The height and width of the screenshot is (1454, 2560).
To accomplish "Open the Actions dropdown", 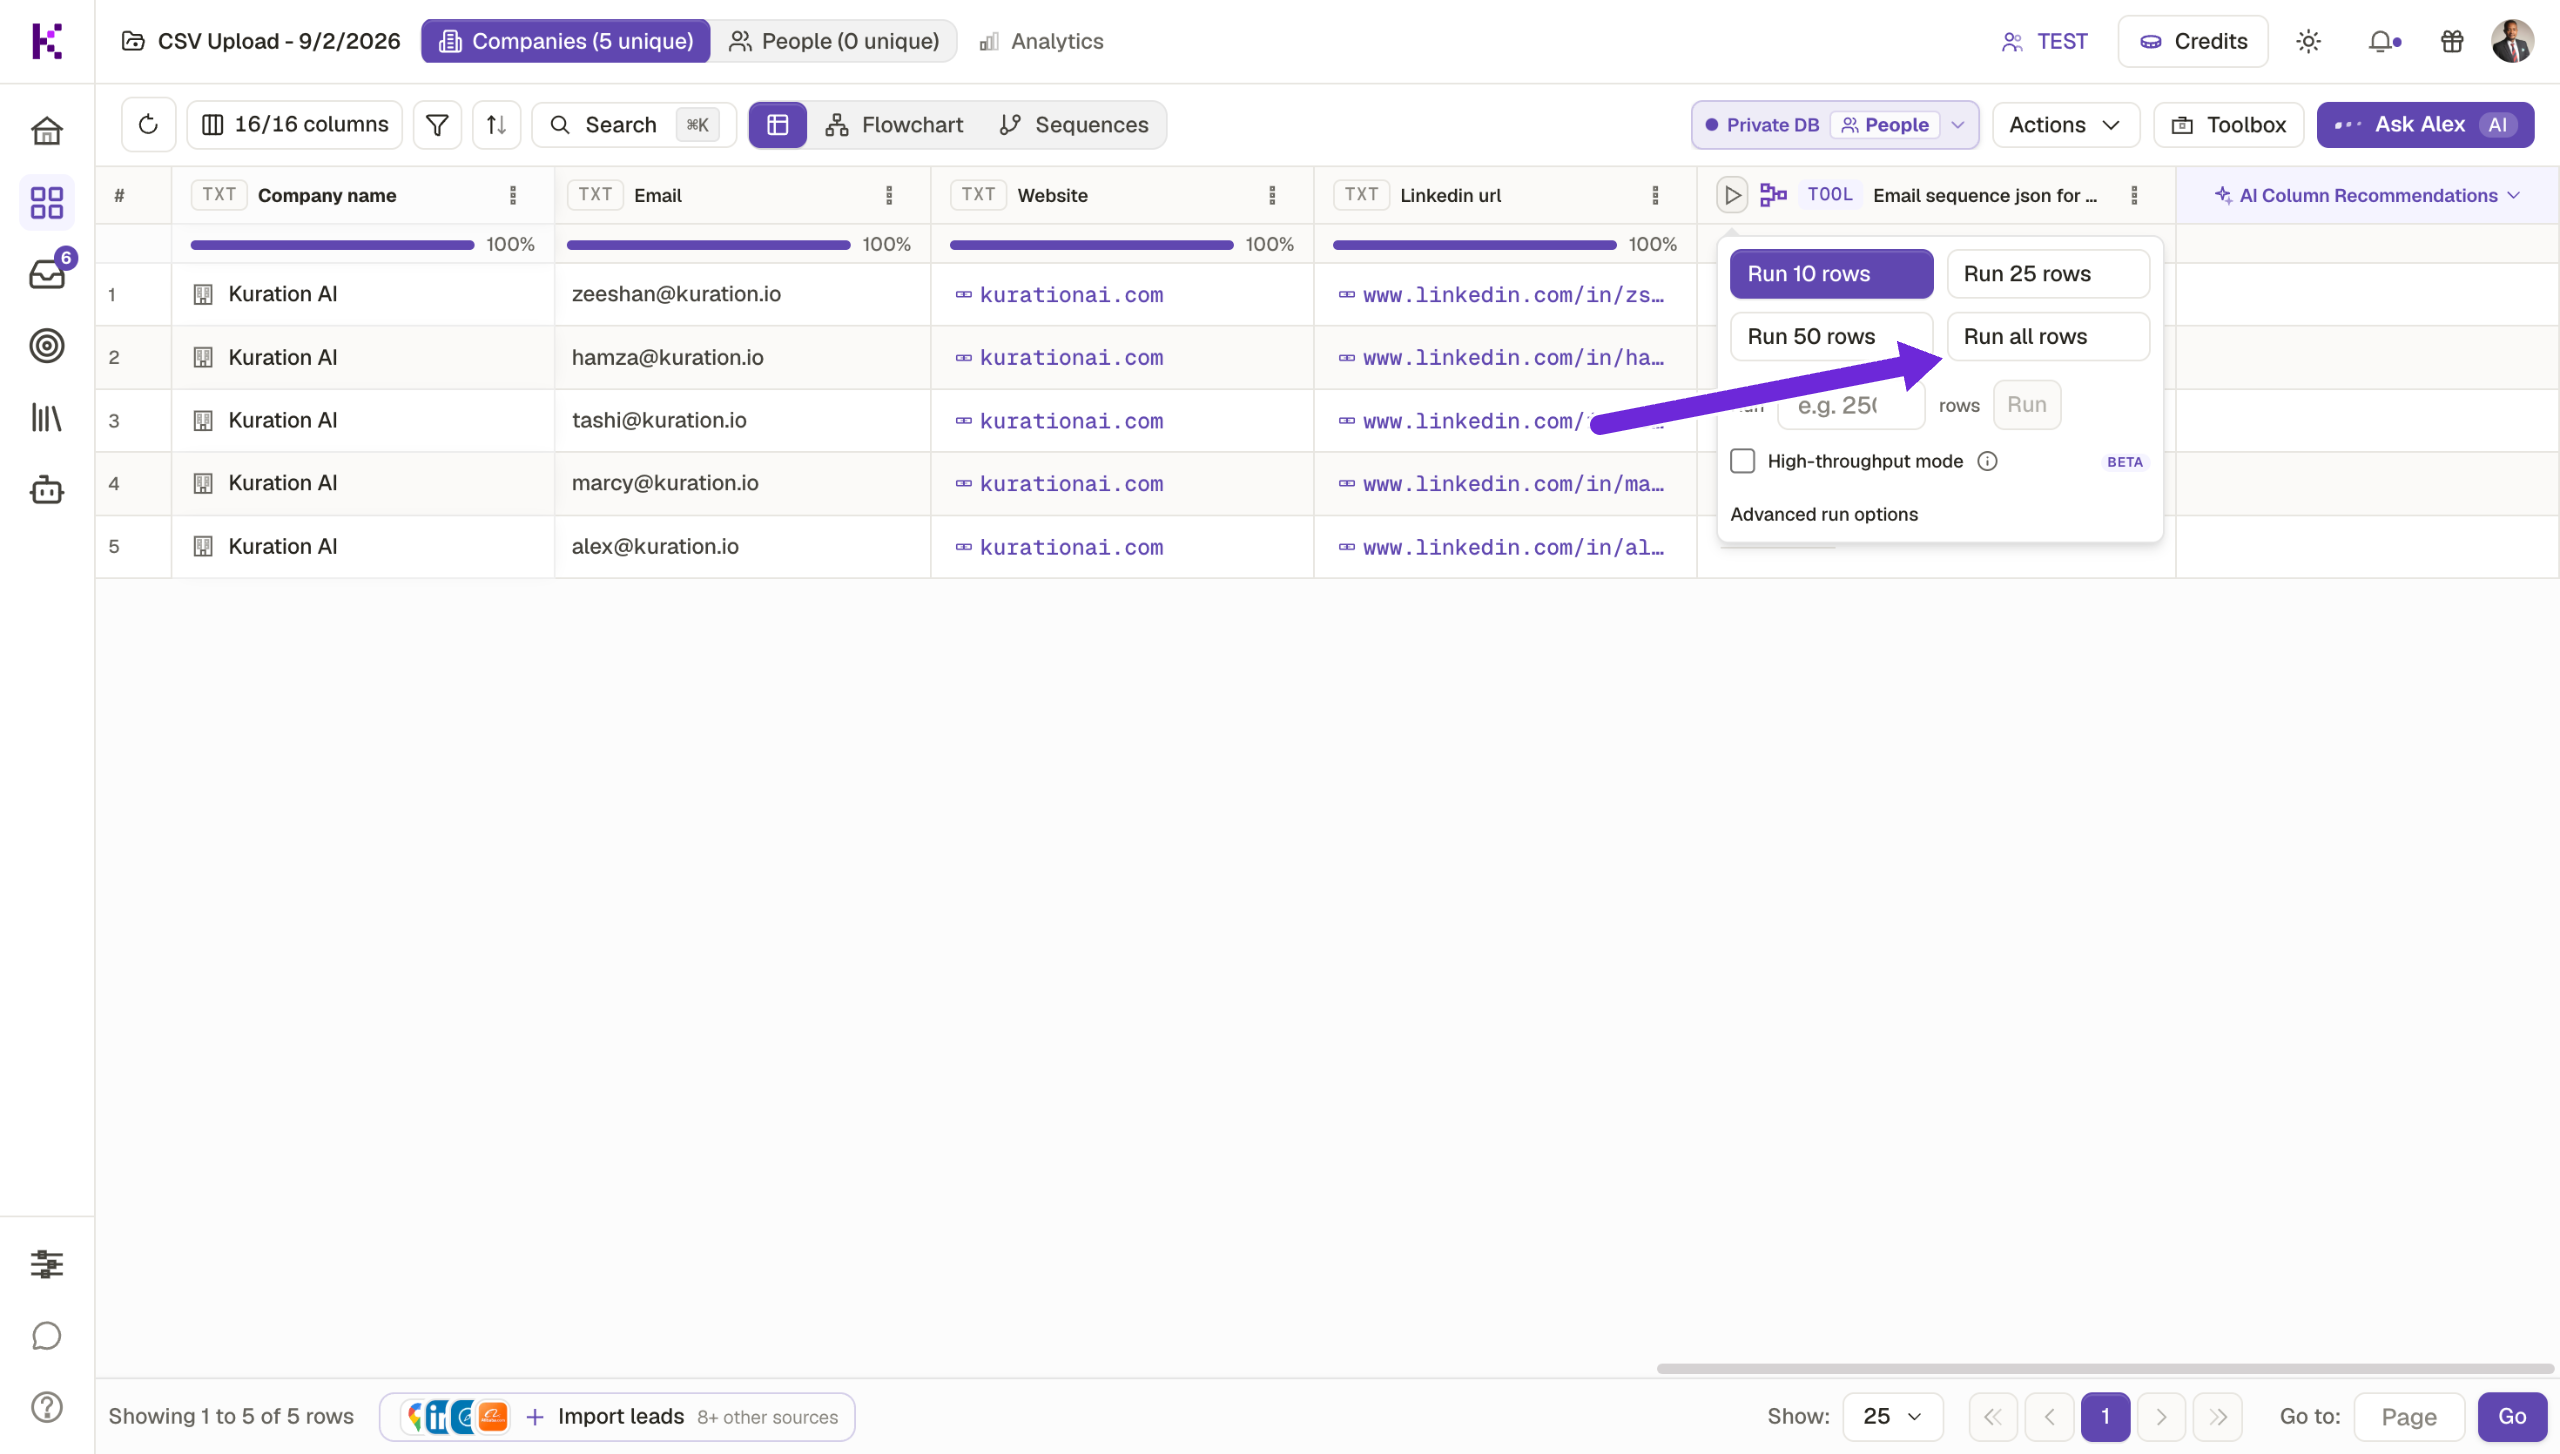I will (x=2065, y=125).
